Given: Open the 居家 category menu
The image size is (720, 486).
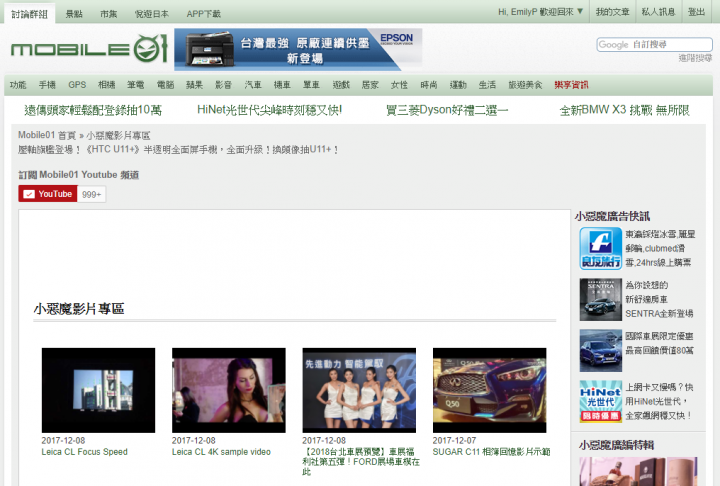Looking at the screenshot, I should pyautogui.click(x=370, y=85).
